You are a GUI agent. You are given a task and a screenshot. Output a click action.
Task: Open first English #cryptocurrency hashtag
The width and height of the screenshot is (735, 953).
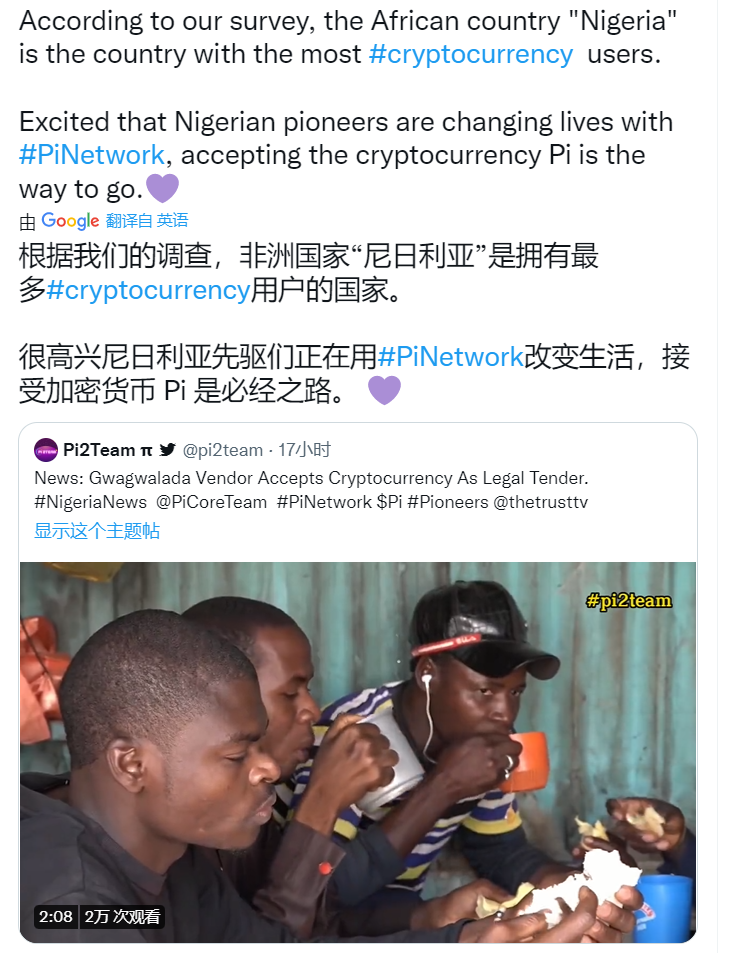[x=471, y=54]
